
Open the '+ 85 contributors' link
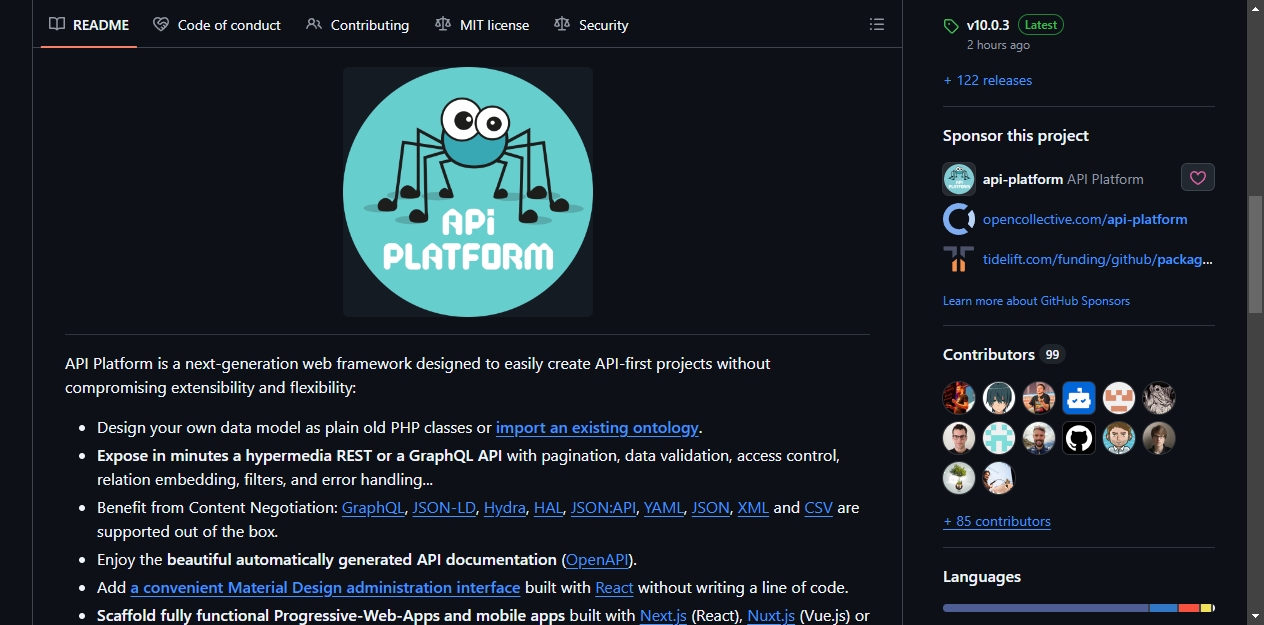point(997,521)
